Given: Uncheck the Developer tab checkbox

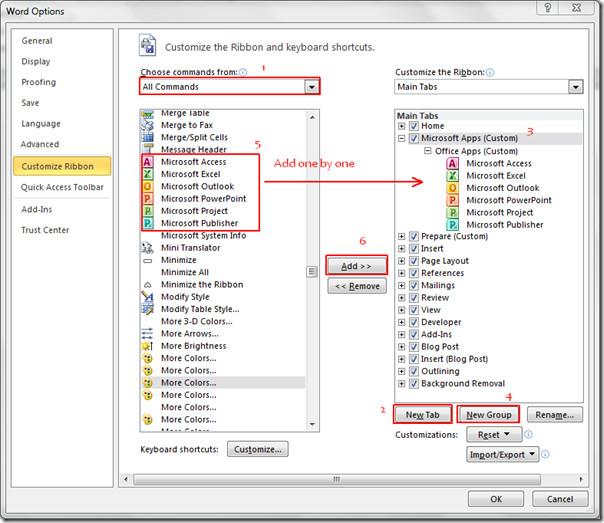Looking at the screenshot, I should 414,322.
